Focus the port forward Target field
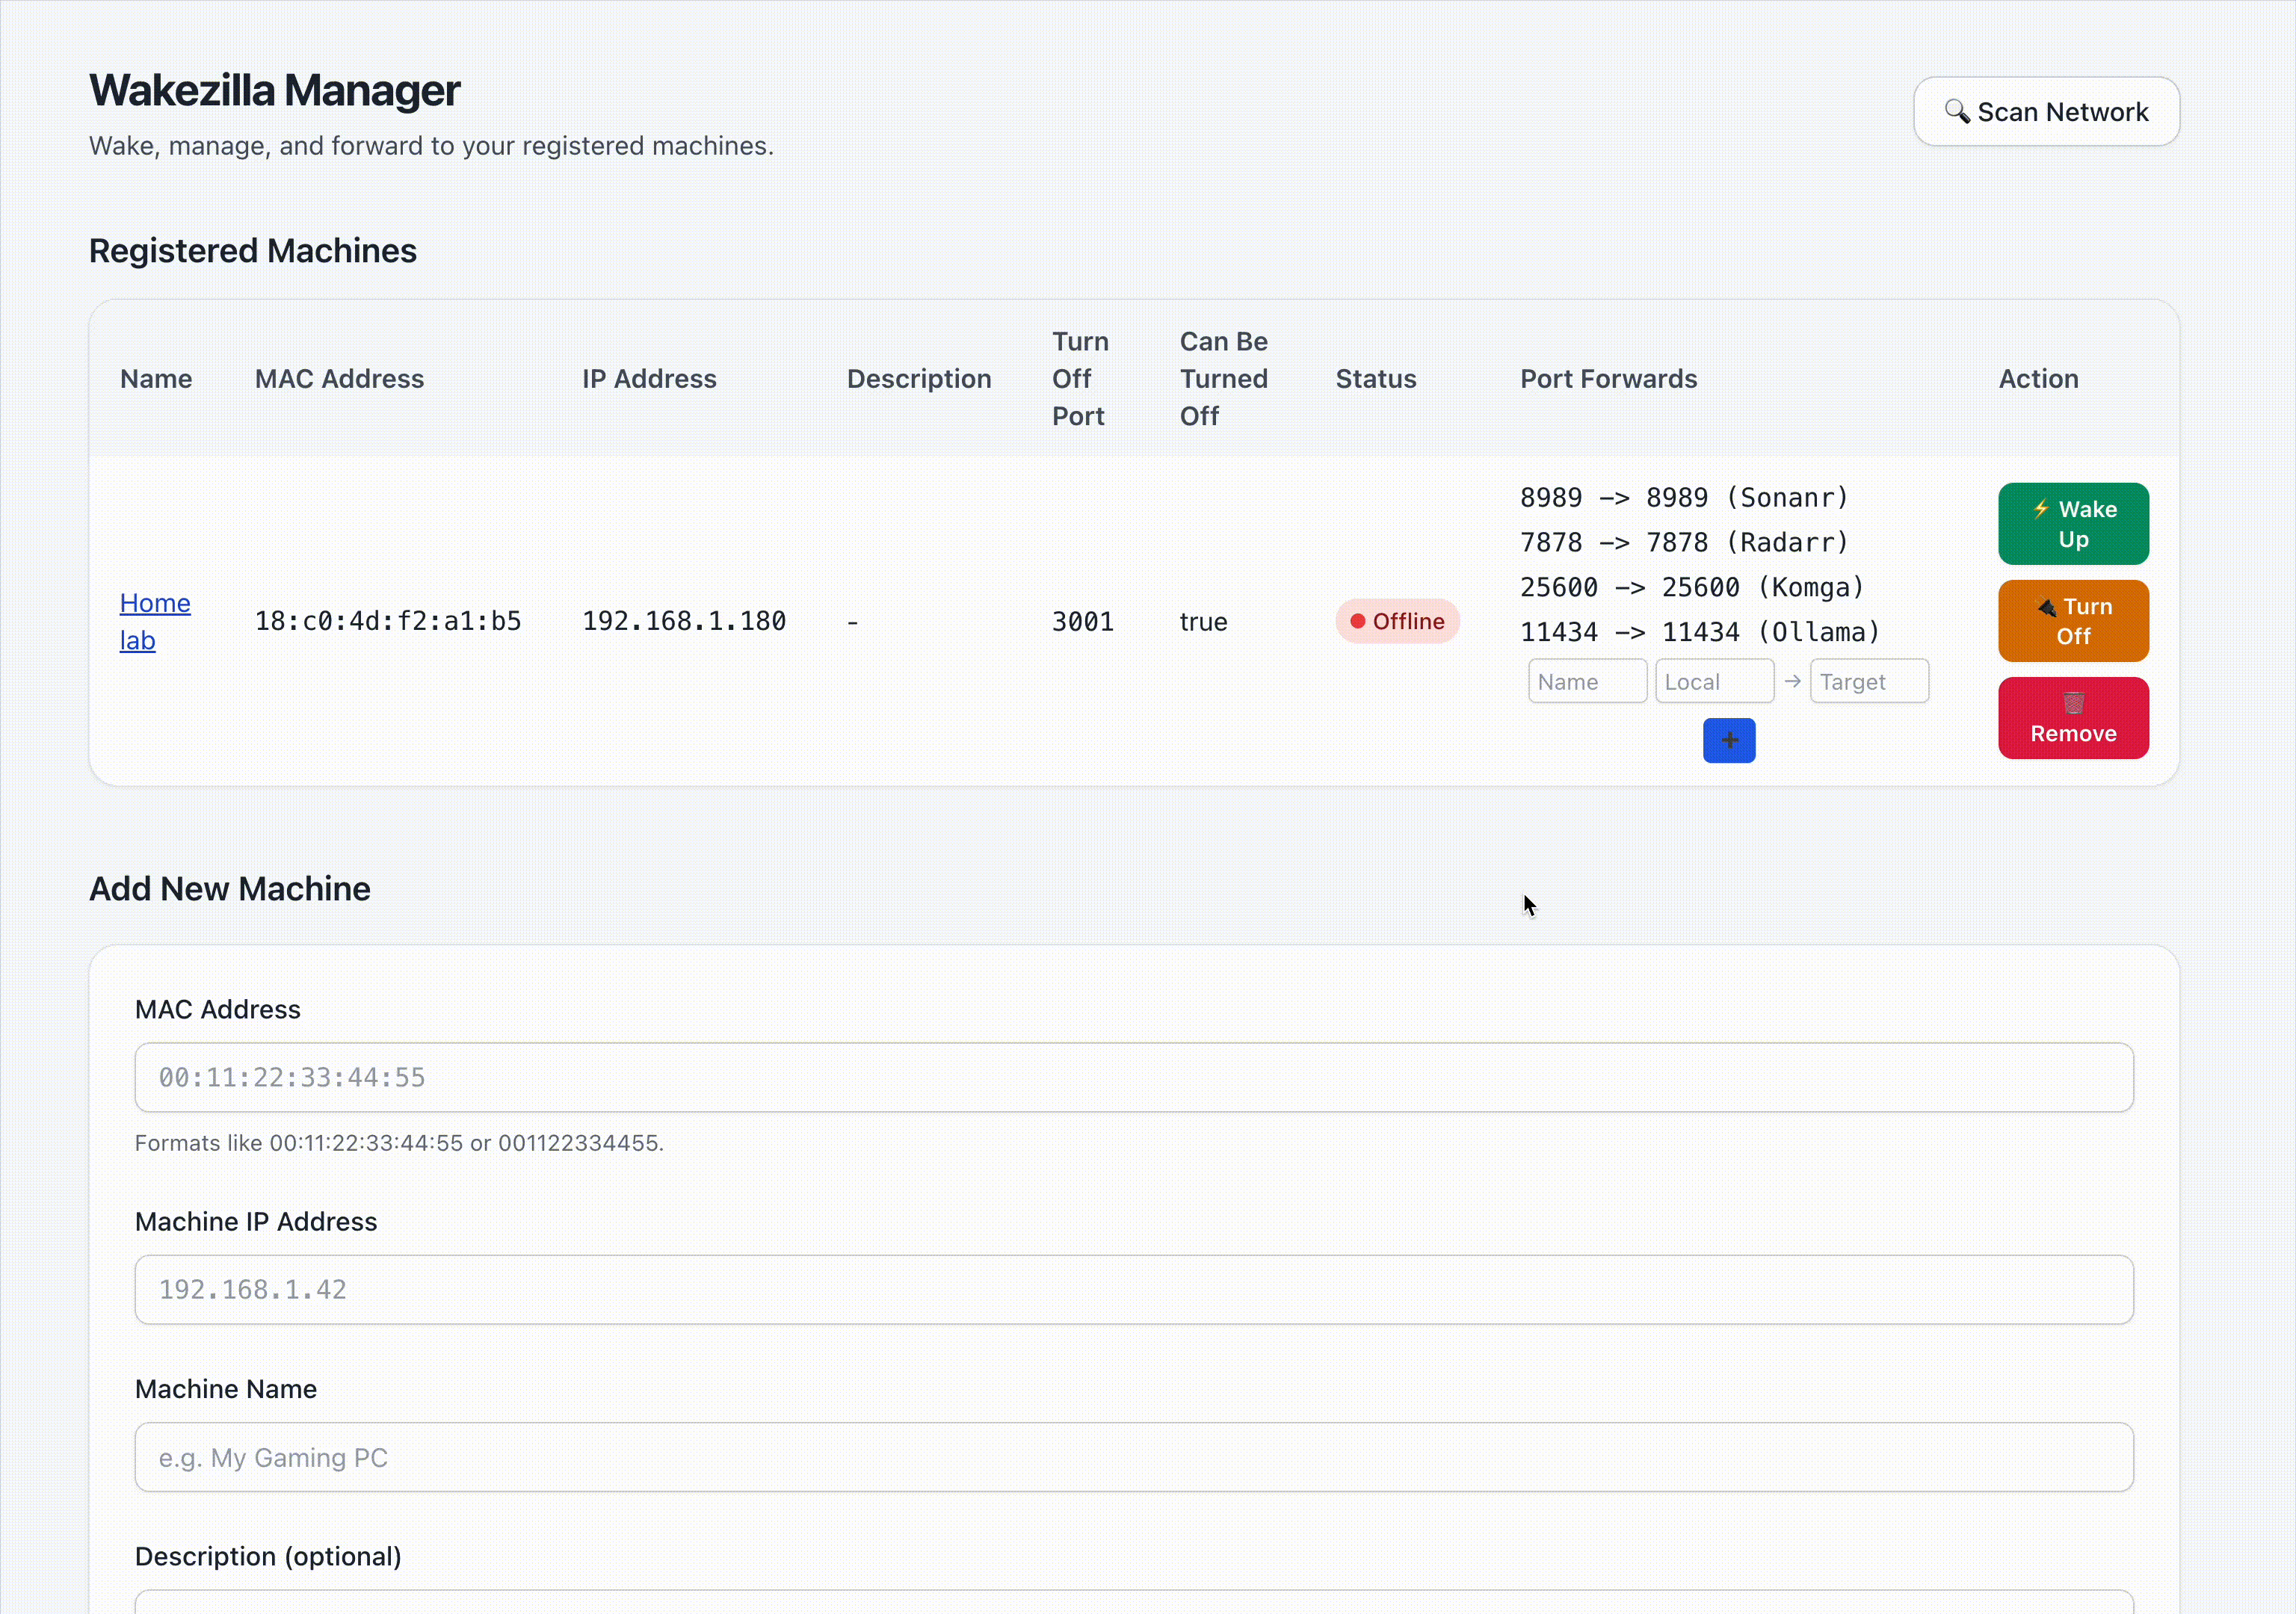 pos(1869,681)
